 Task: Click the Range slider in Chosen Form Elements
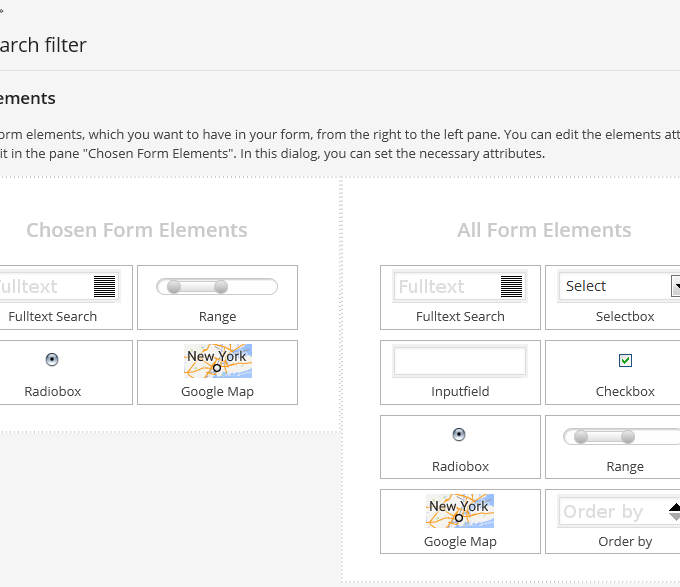tap(217, 287)
